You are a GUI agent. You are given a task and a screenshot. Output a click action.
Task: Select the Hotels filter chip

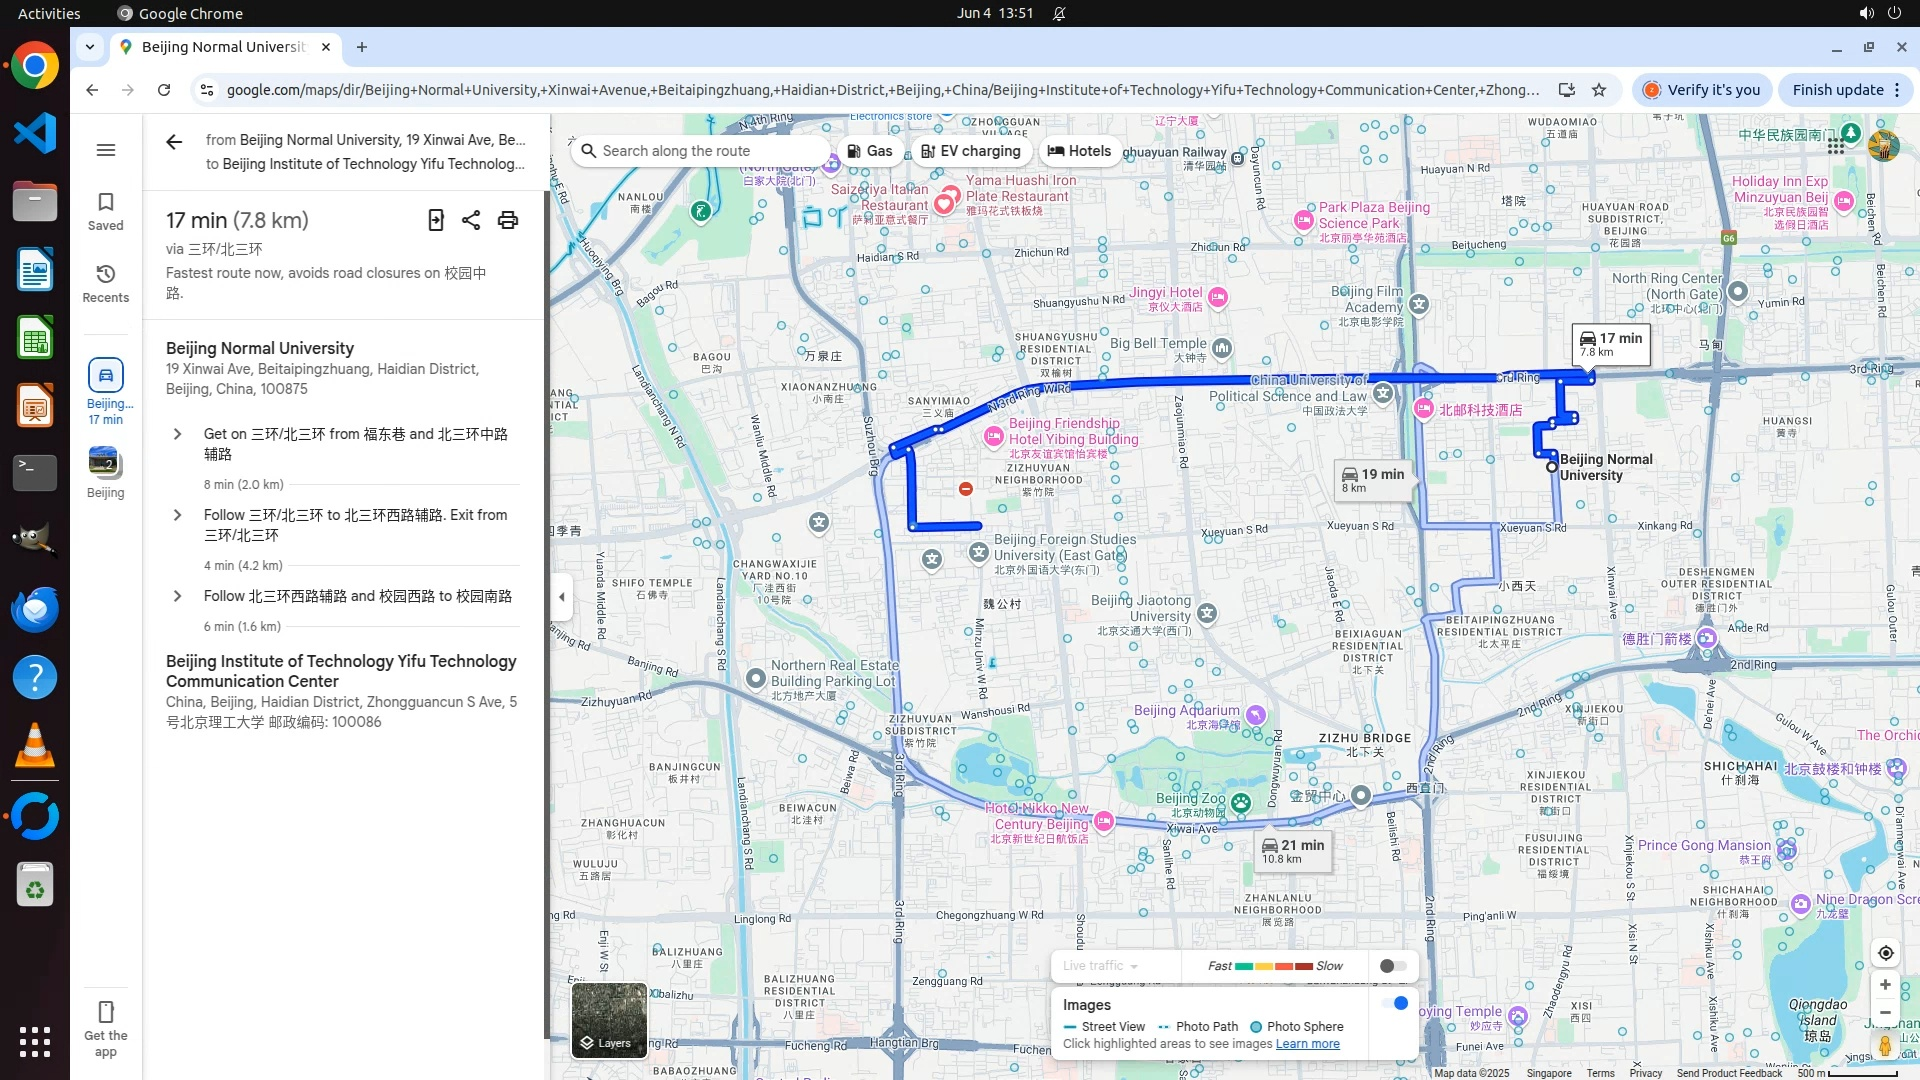pos(1079,151)
